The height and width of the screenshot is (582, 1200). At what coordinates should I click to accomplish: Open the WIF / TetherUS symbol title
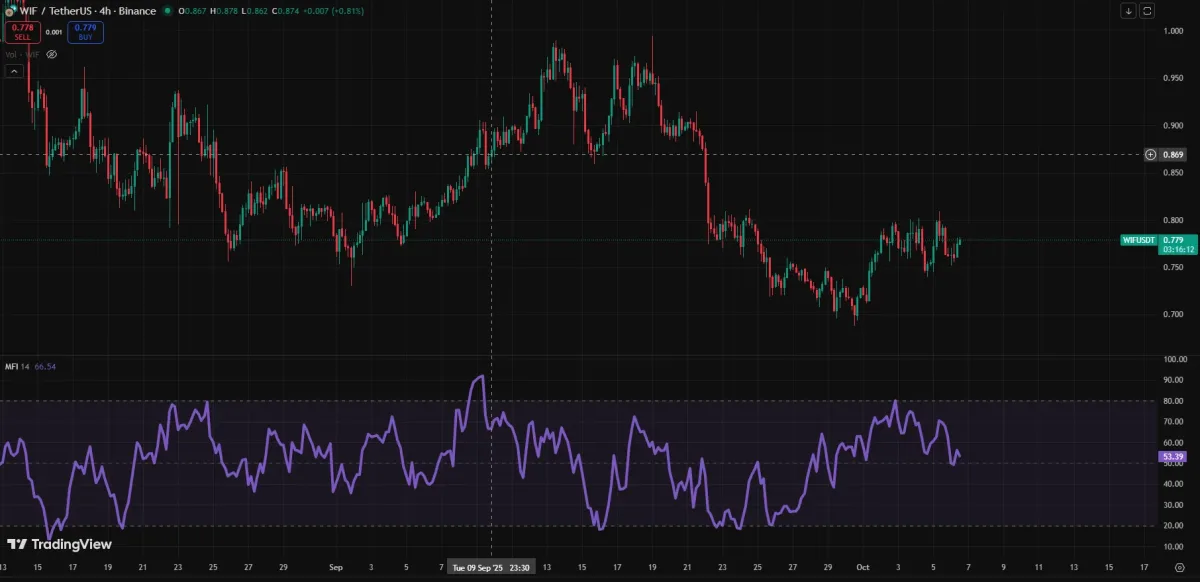(86, 11)
